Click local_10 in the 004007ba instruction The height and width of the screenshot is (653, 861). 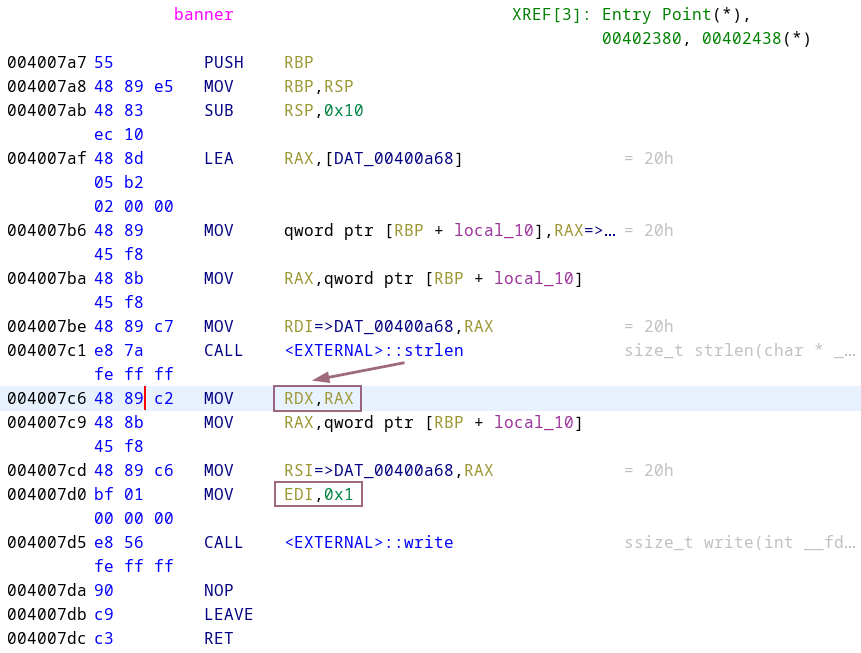(x=533, y=278)
